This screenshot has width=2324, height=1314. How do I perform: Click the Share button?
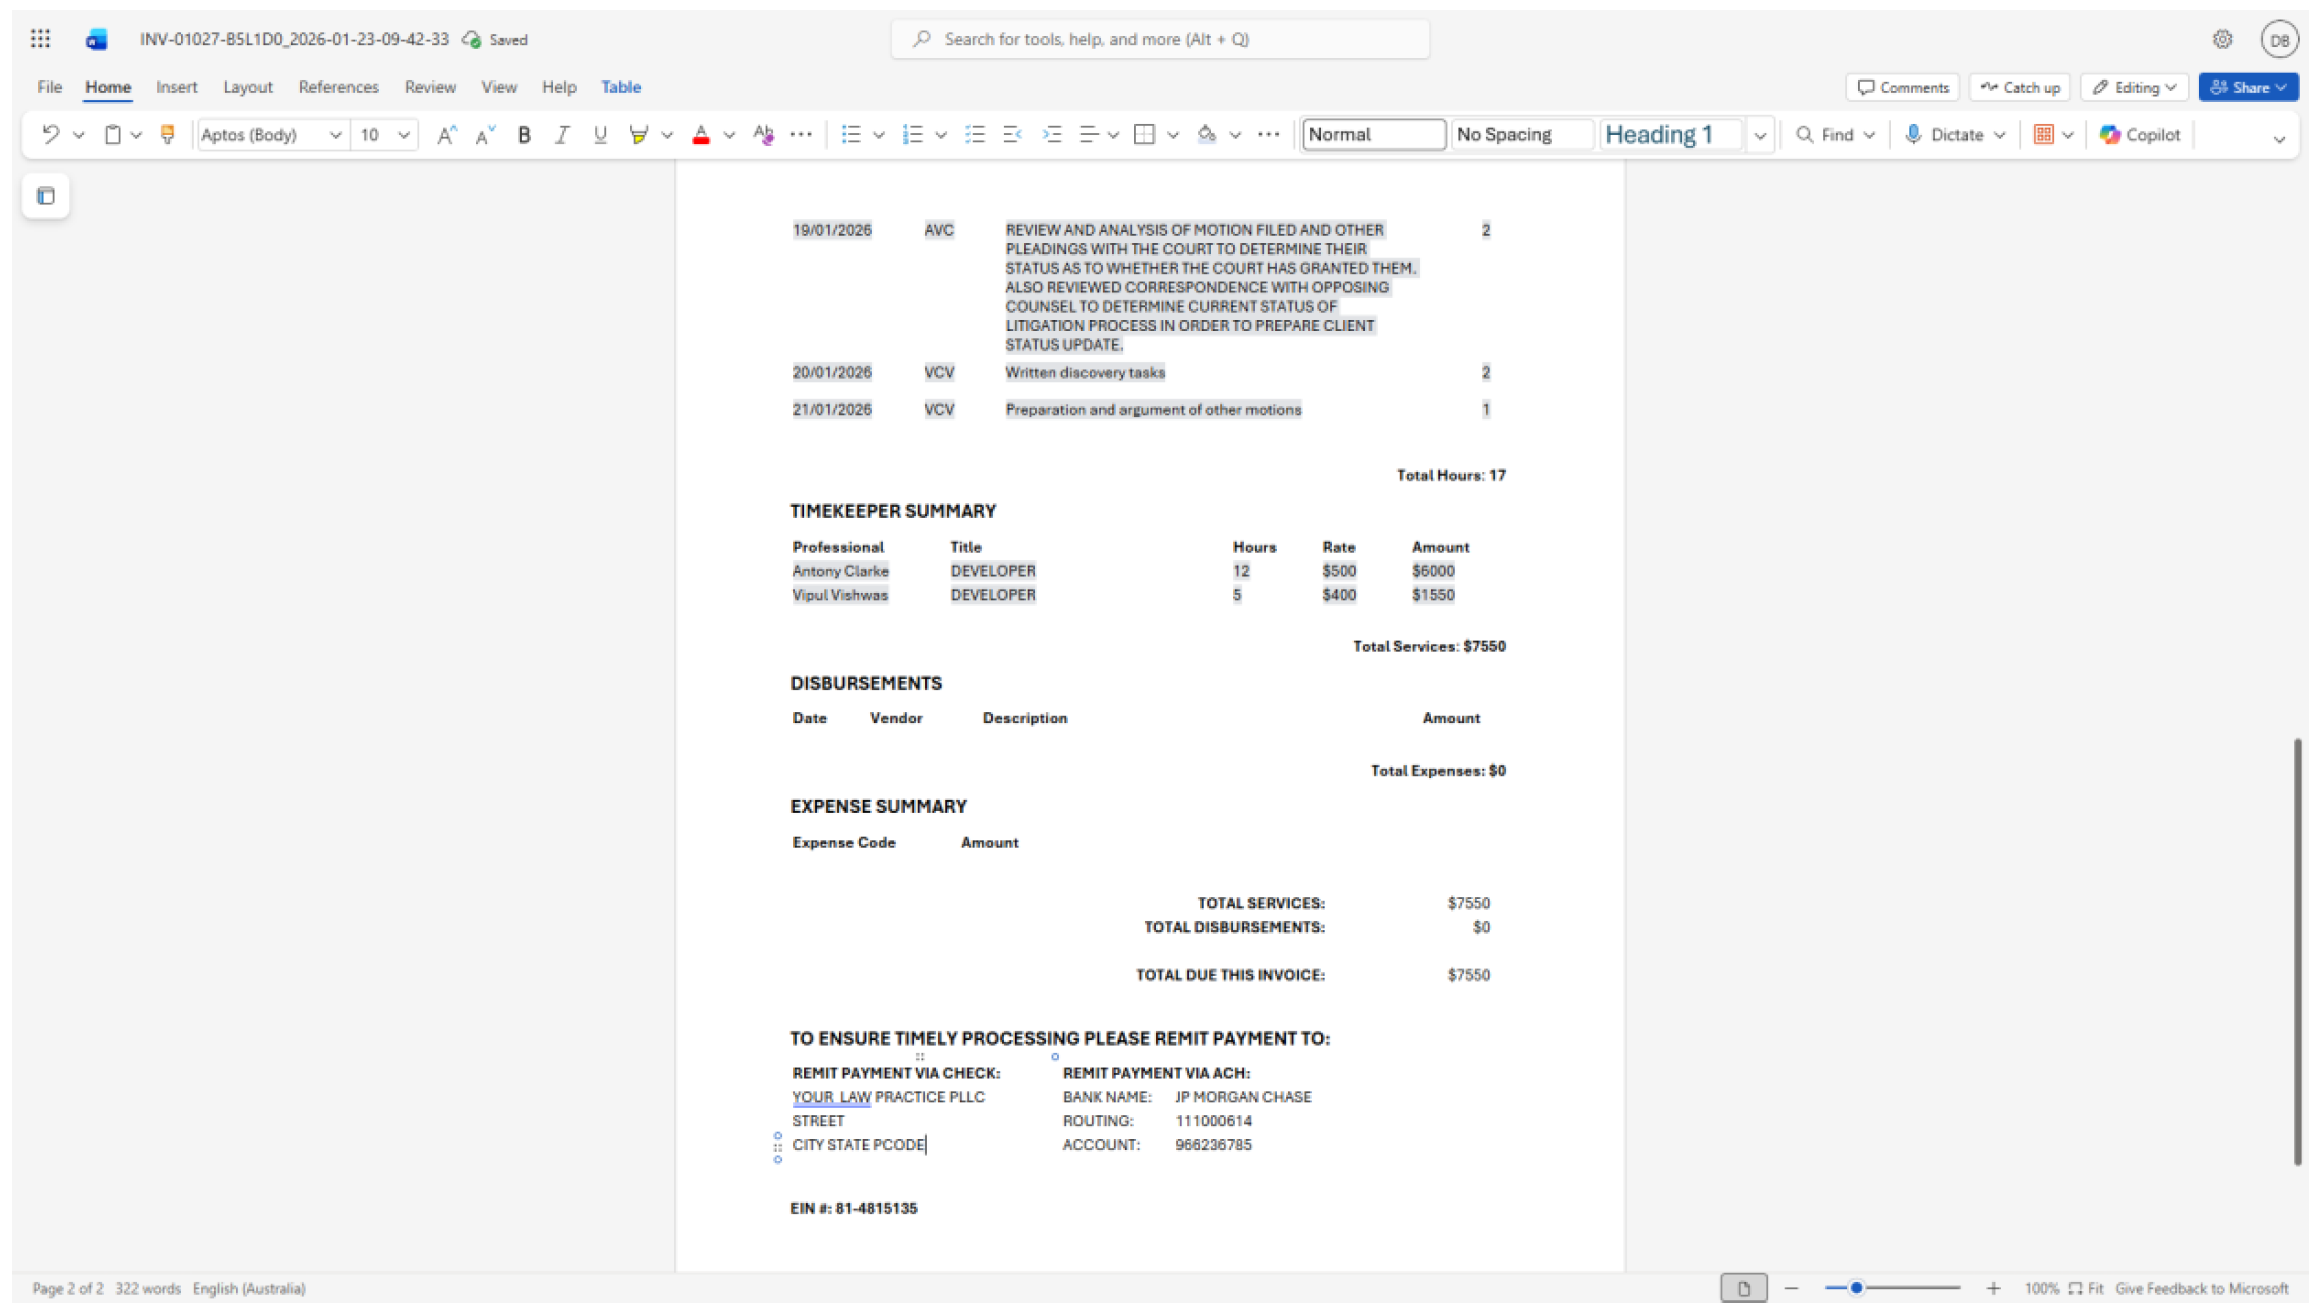2244,87
